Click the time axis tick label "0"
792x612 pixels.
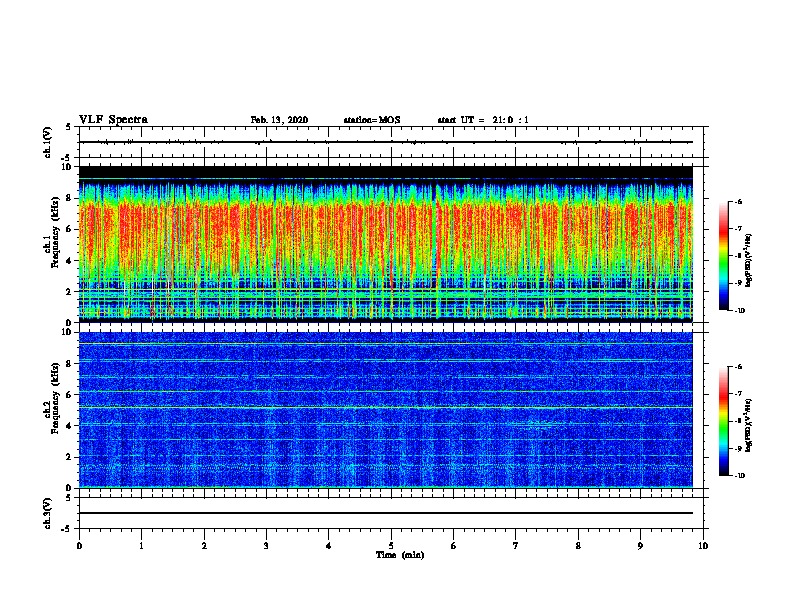click(x=79, y=546)
